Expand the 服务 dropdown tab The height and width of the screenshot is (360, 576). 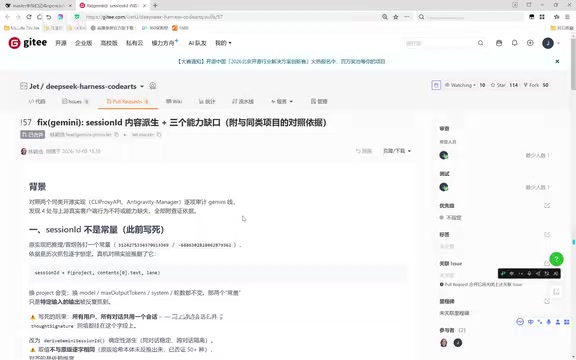pyautogui.click(x=282, y=101)
